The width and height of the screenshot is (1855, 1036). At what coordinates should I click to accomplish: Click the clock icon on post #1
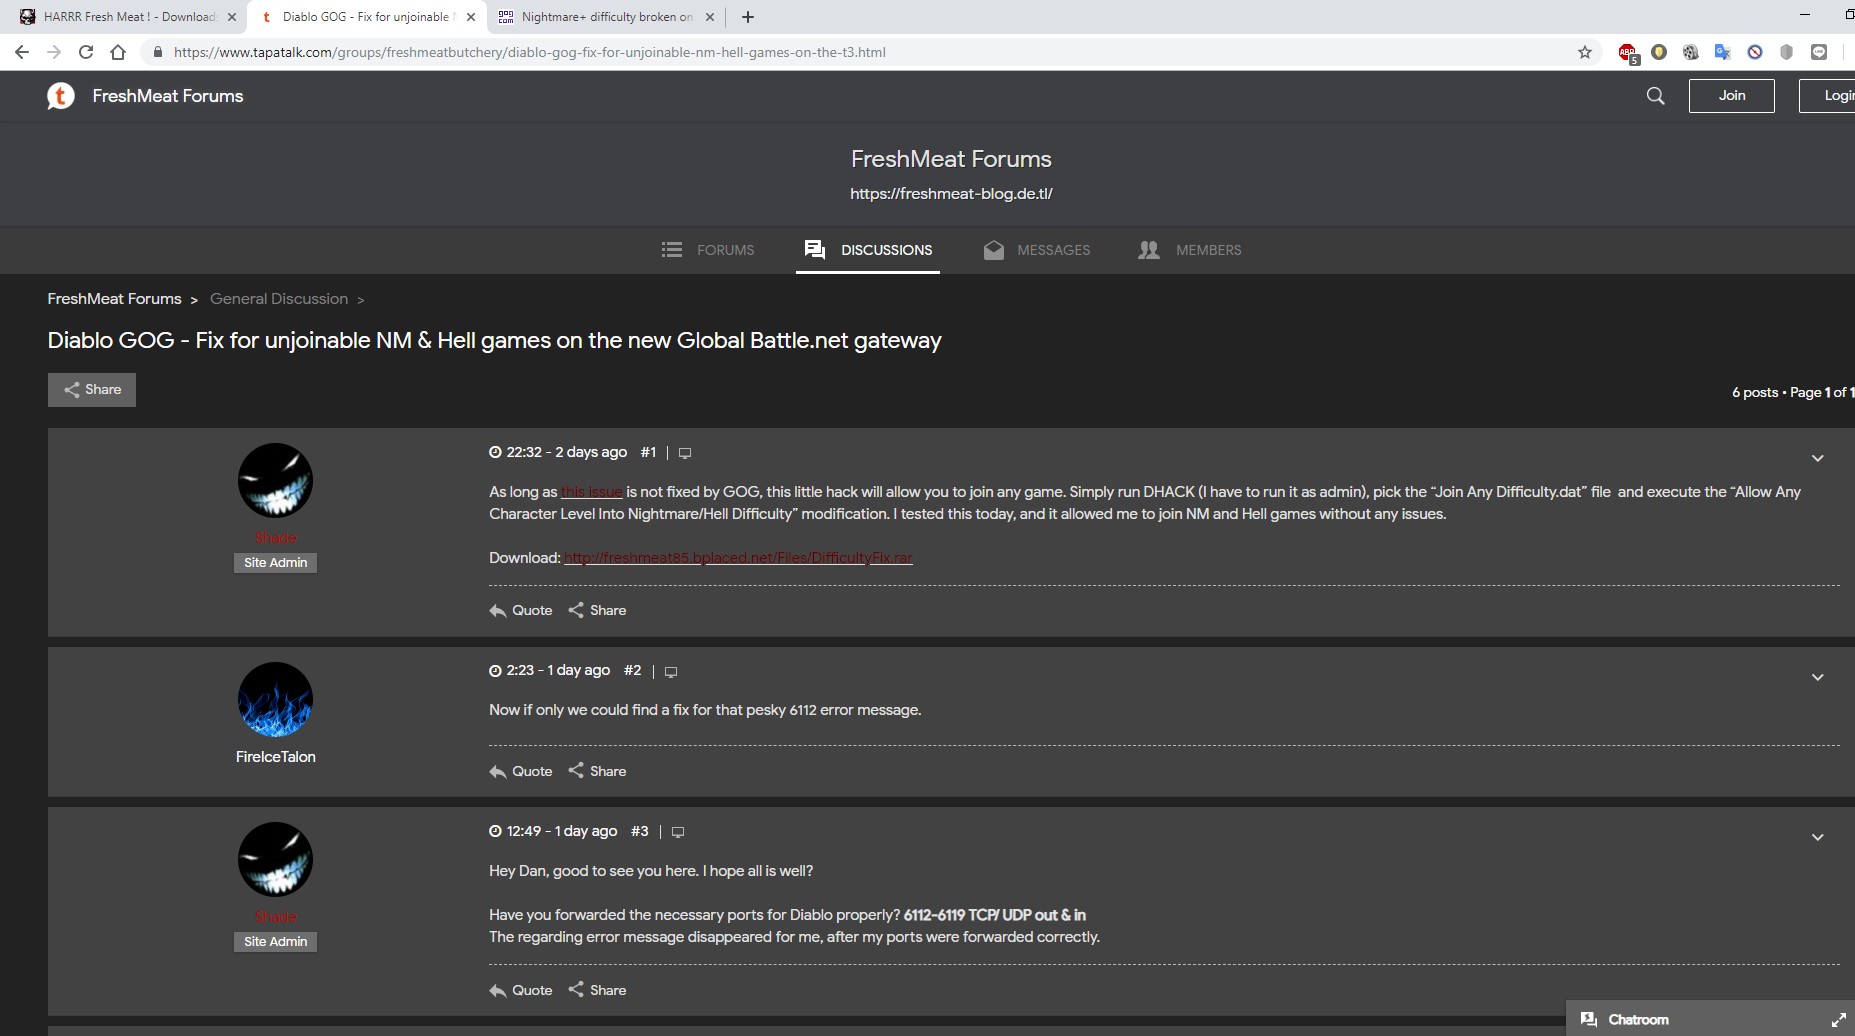tap(495, 452)
